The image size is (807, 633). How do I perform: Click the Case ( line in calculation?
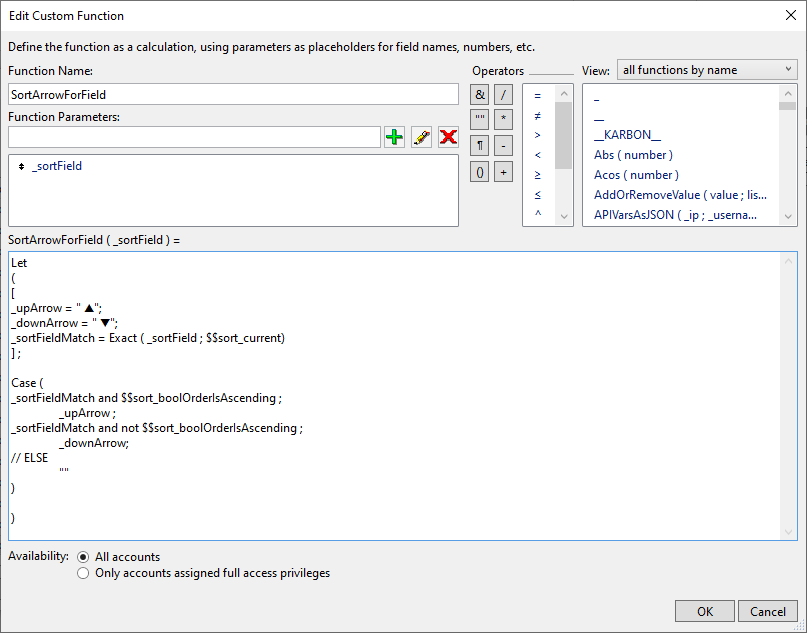point(27,383)
